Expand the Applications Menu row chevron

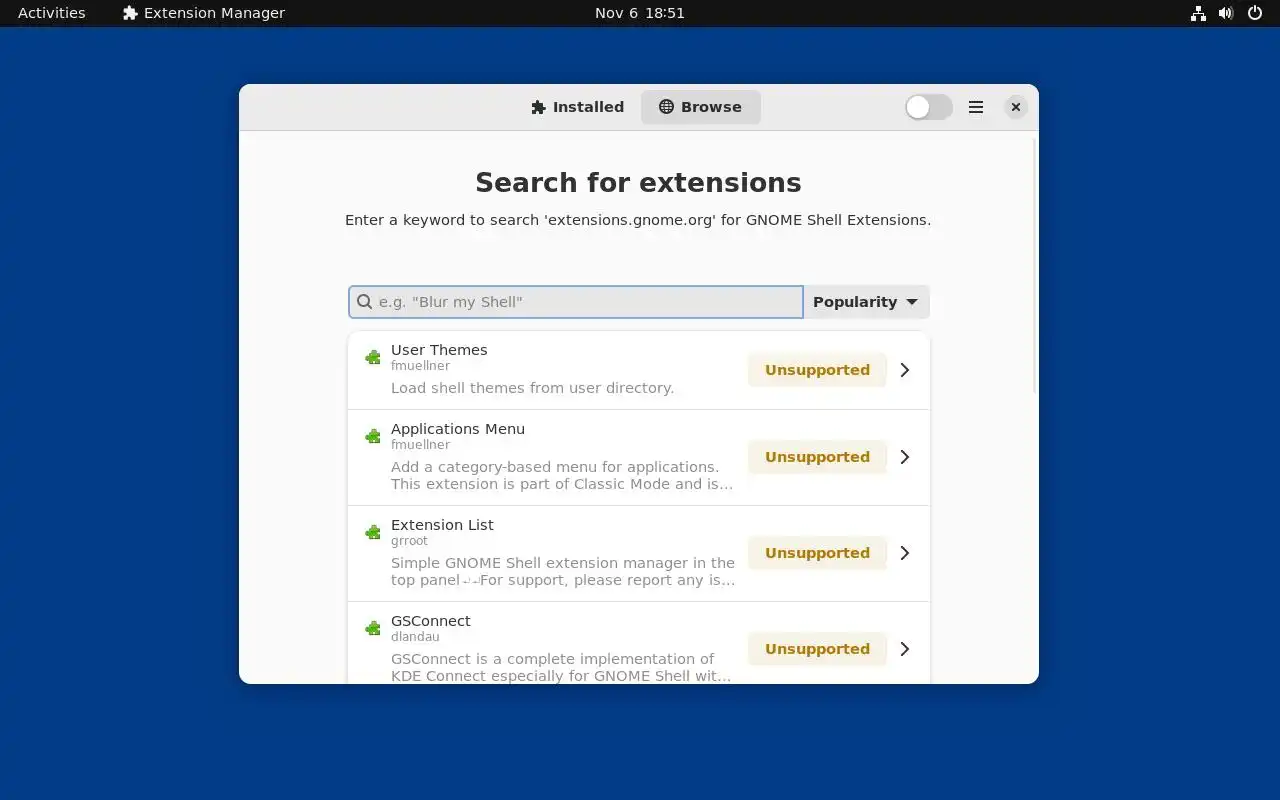tap(905, 457)
